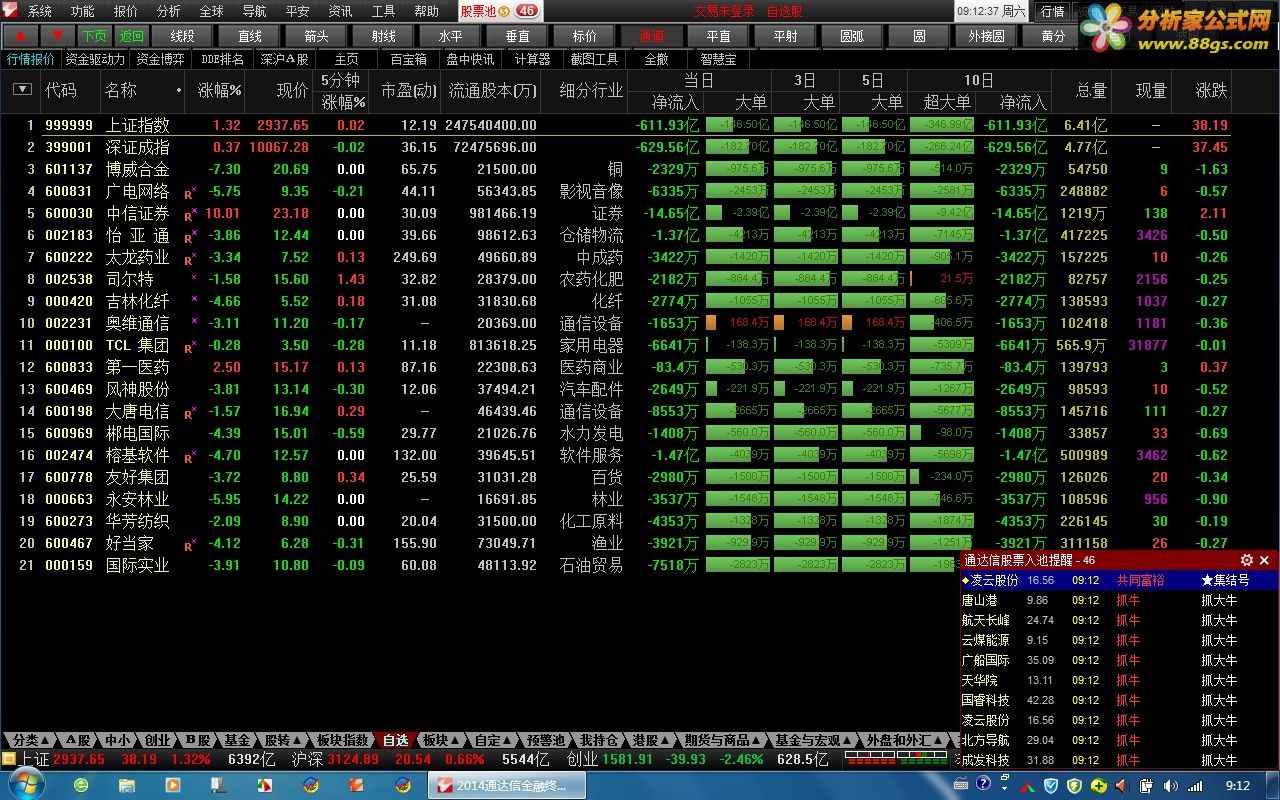1280x800 pixels.
Task: Click the small yellow icon beside 上证 in status bar
Action: (8, 759)
